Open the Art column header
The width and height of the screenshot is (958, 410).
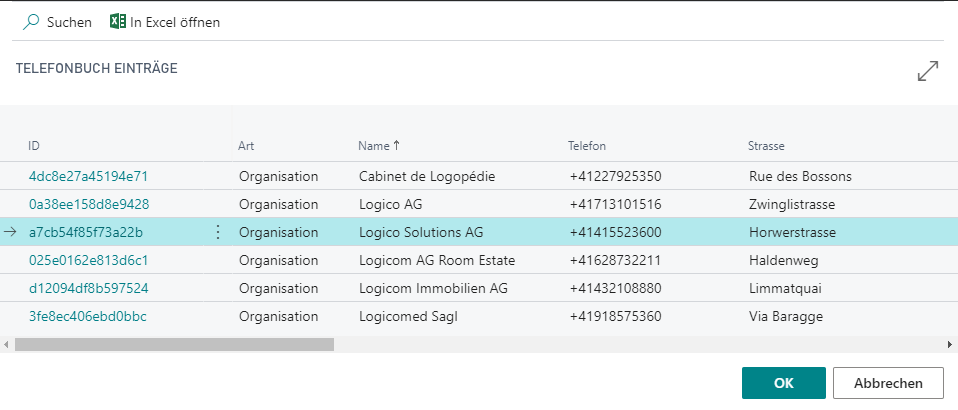(x=246, y=146)
